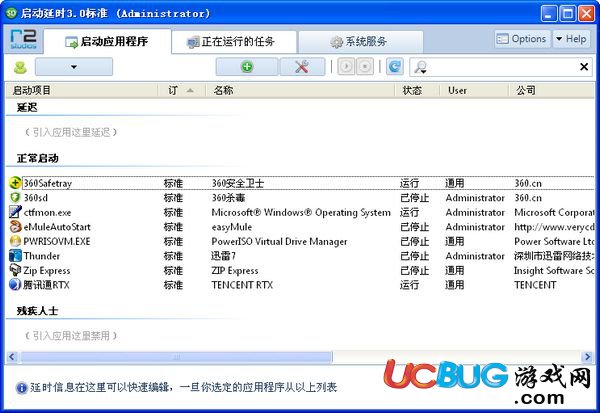Click the title bar app icon
The height and width of the screenshot is (413, 600).
pos(11,13)
